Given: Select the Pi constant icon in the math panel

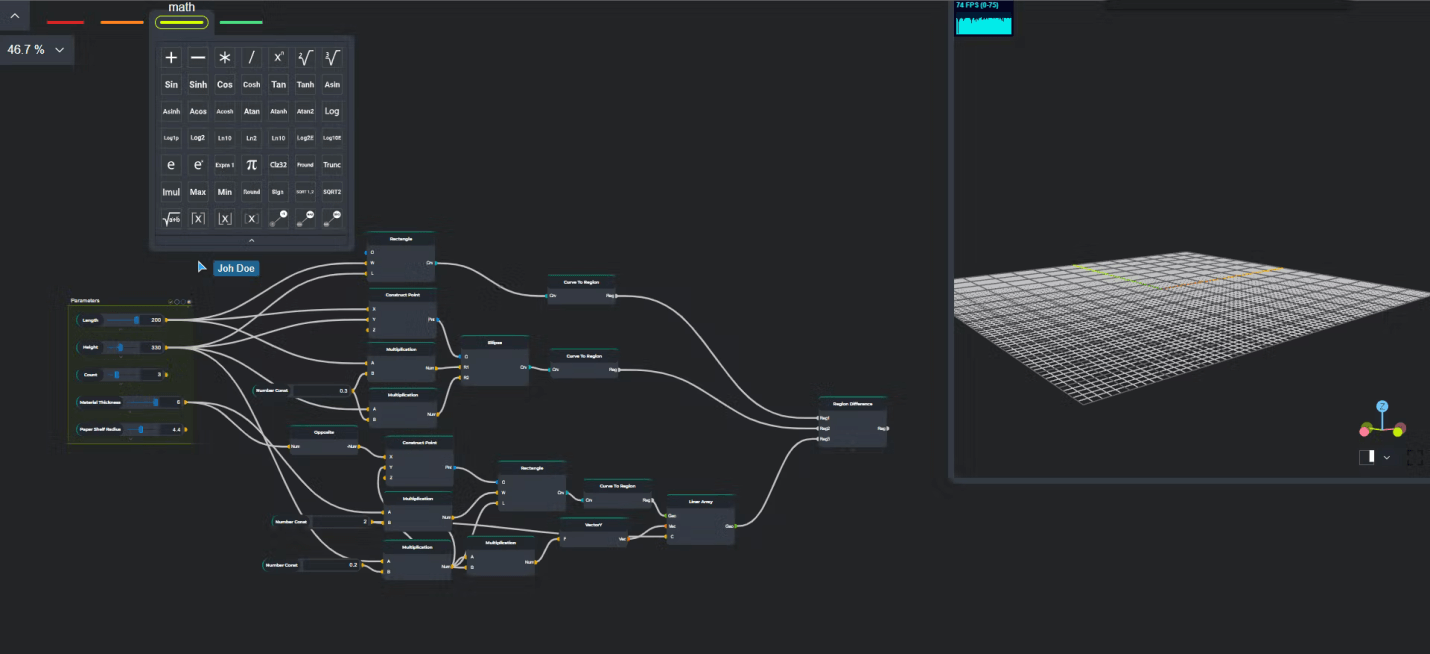Looking at the screenshot, I should 251,165.
